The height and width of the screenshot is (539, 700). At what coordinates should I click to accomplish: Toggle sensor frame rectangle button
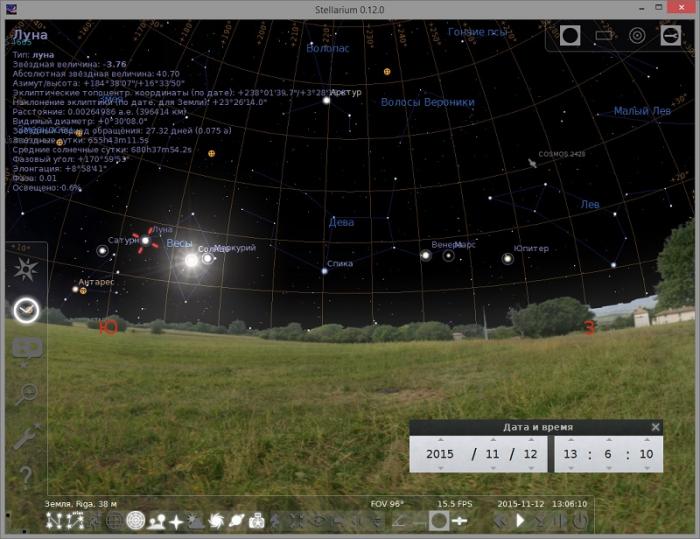point(604,35)
